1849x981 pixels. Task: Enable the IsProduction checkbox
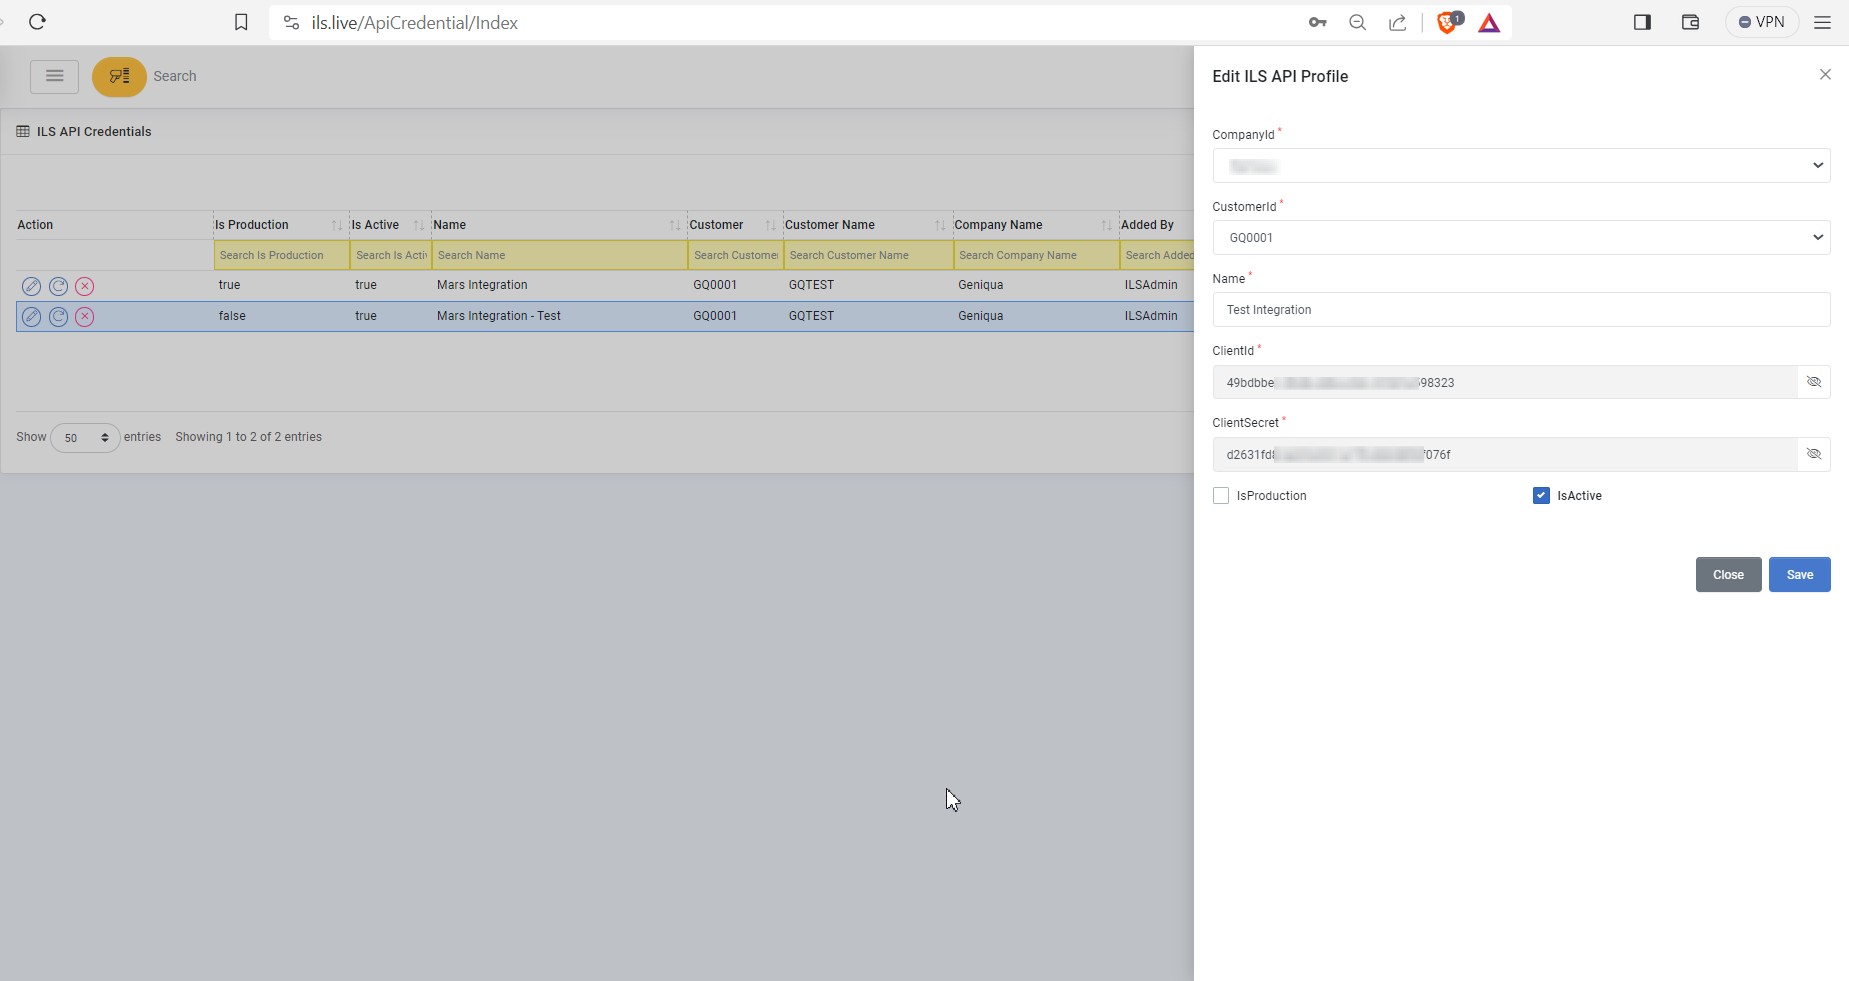tap(1221, 495)
